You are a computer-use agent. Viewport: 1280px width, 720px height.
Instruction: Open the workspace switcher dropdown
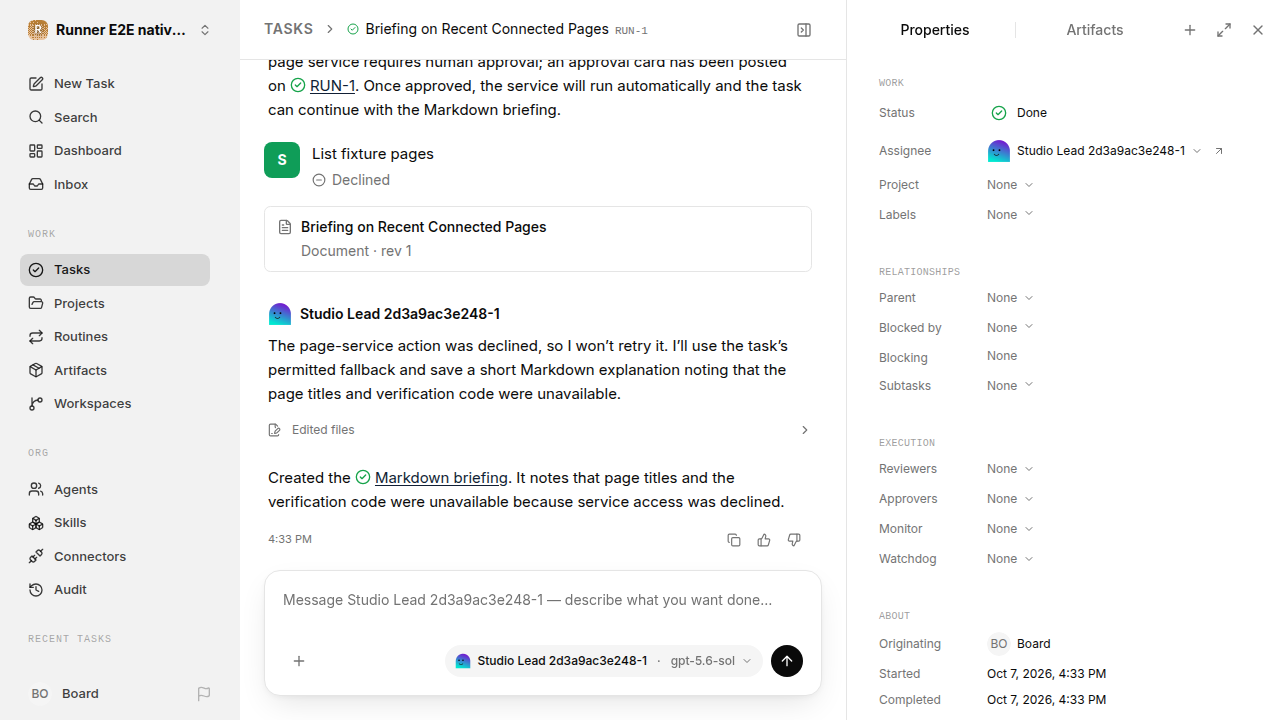[x=120, y=30]
